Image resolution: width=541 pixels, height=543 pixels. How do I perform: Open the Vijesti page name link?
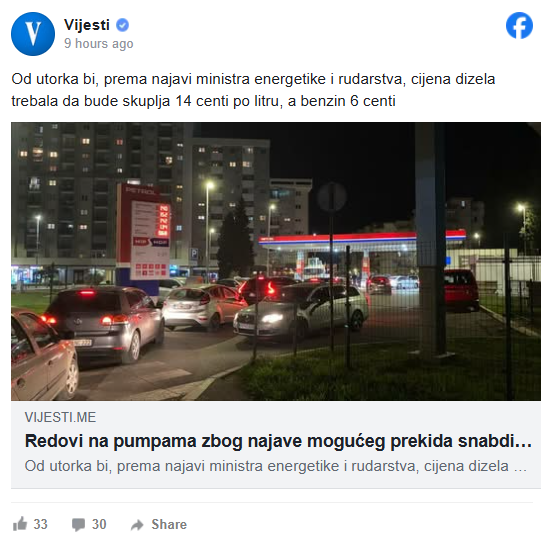[x=87, y=25]
